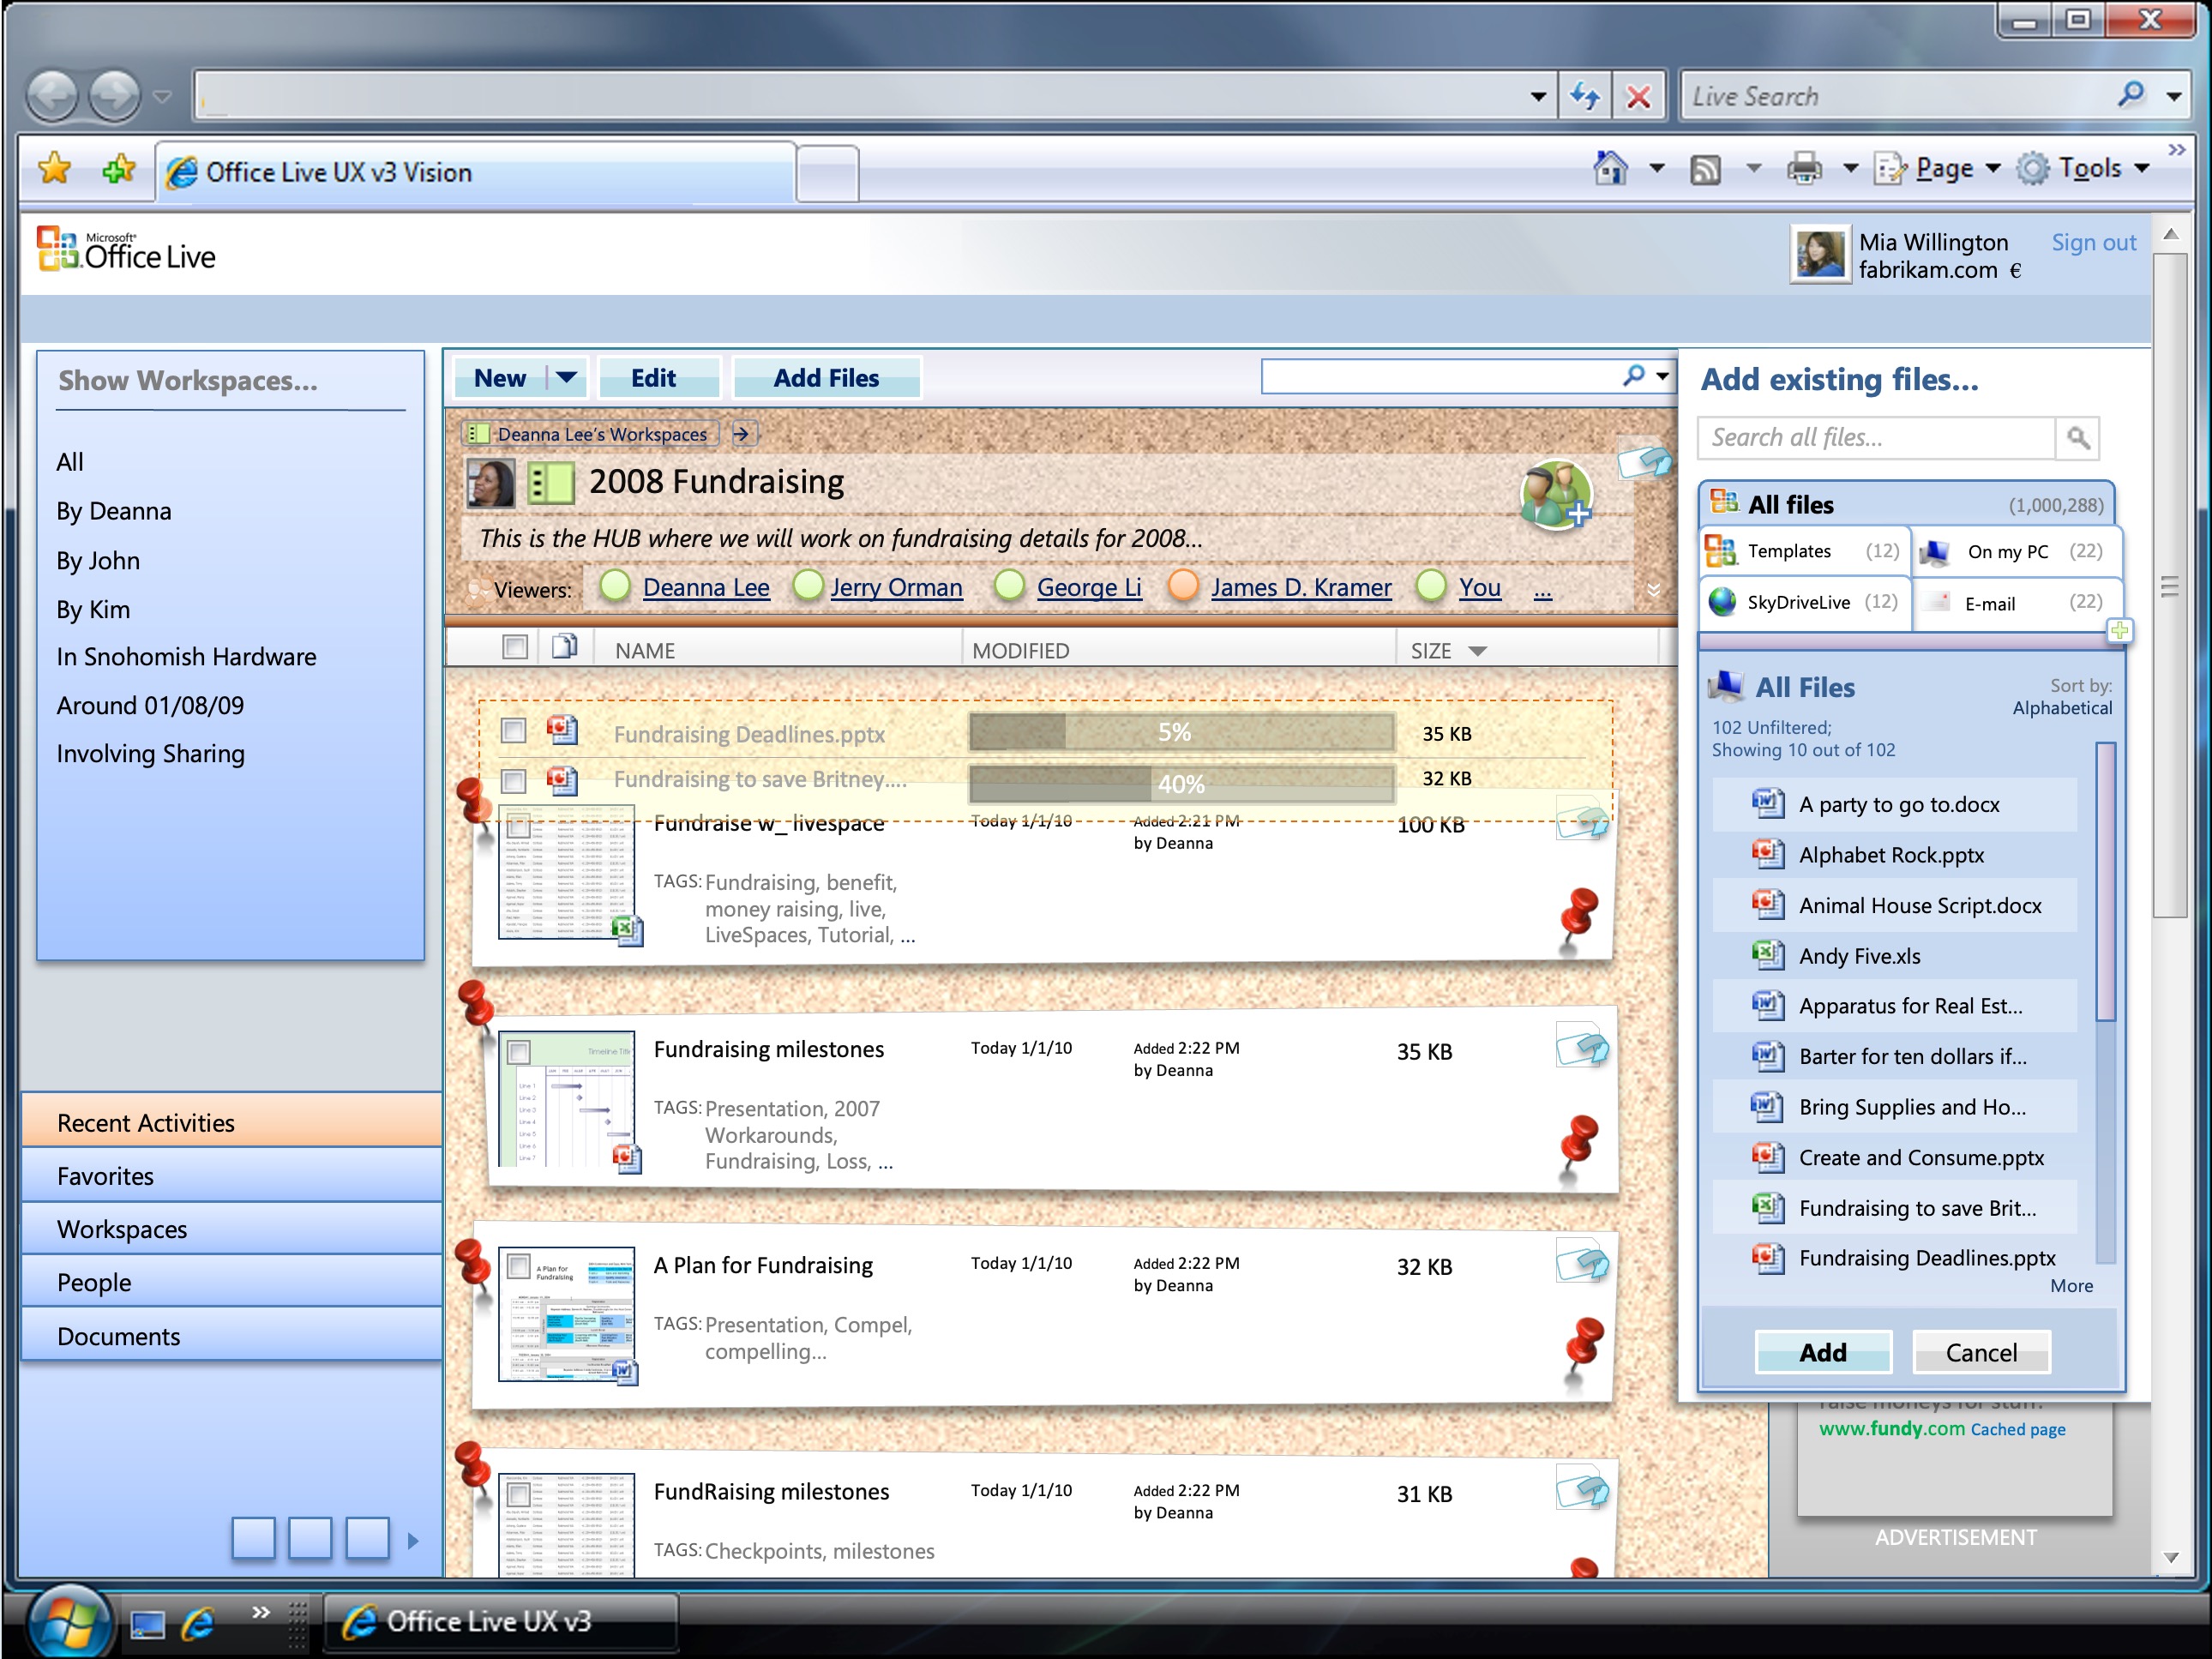Screen dimensions: 2212x1659
Task: Click the share envelope icon on Fundraising milestones card
Action: (1582, 1047)
